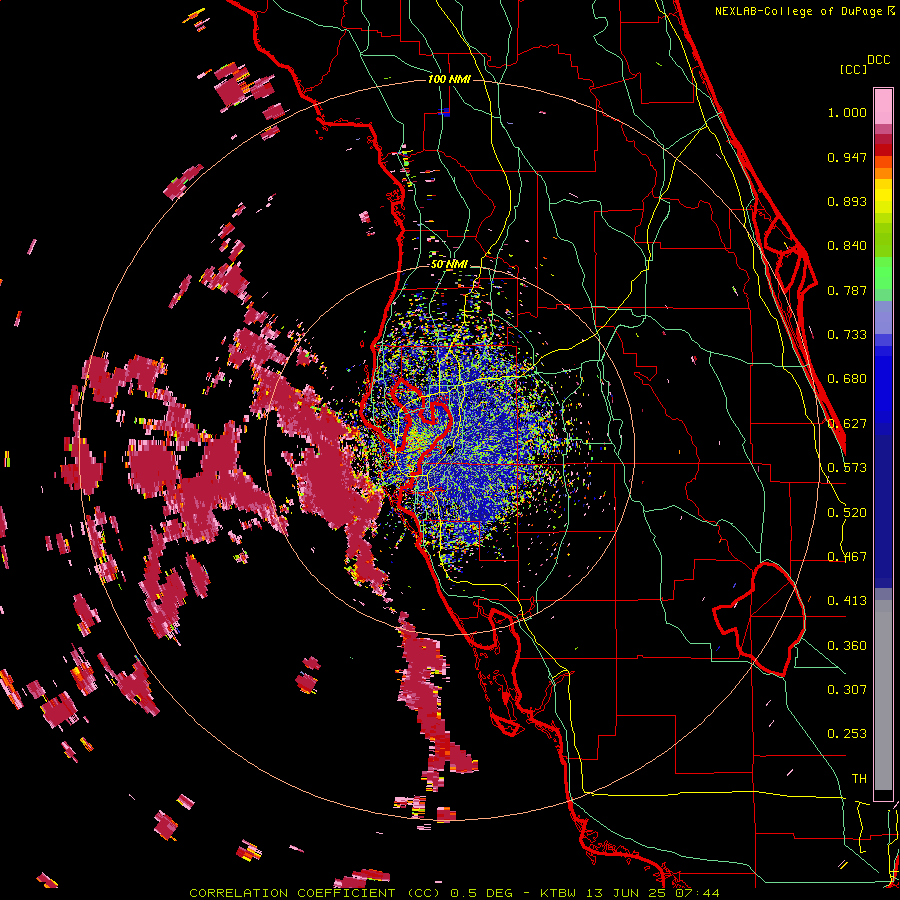Click the DCC label above the color scale
The height and width of the screenshot is (900, 900).
coord(878,60)
